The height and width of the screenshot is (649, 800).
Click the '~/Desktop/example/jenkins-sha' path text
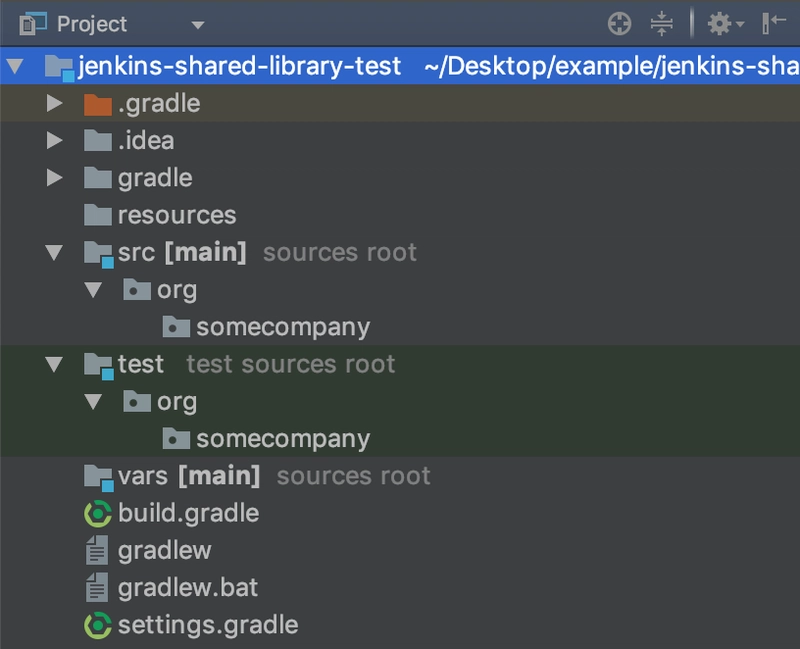612,66
